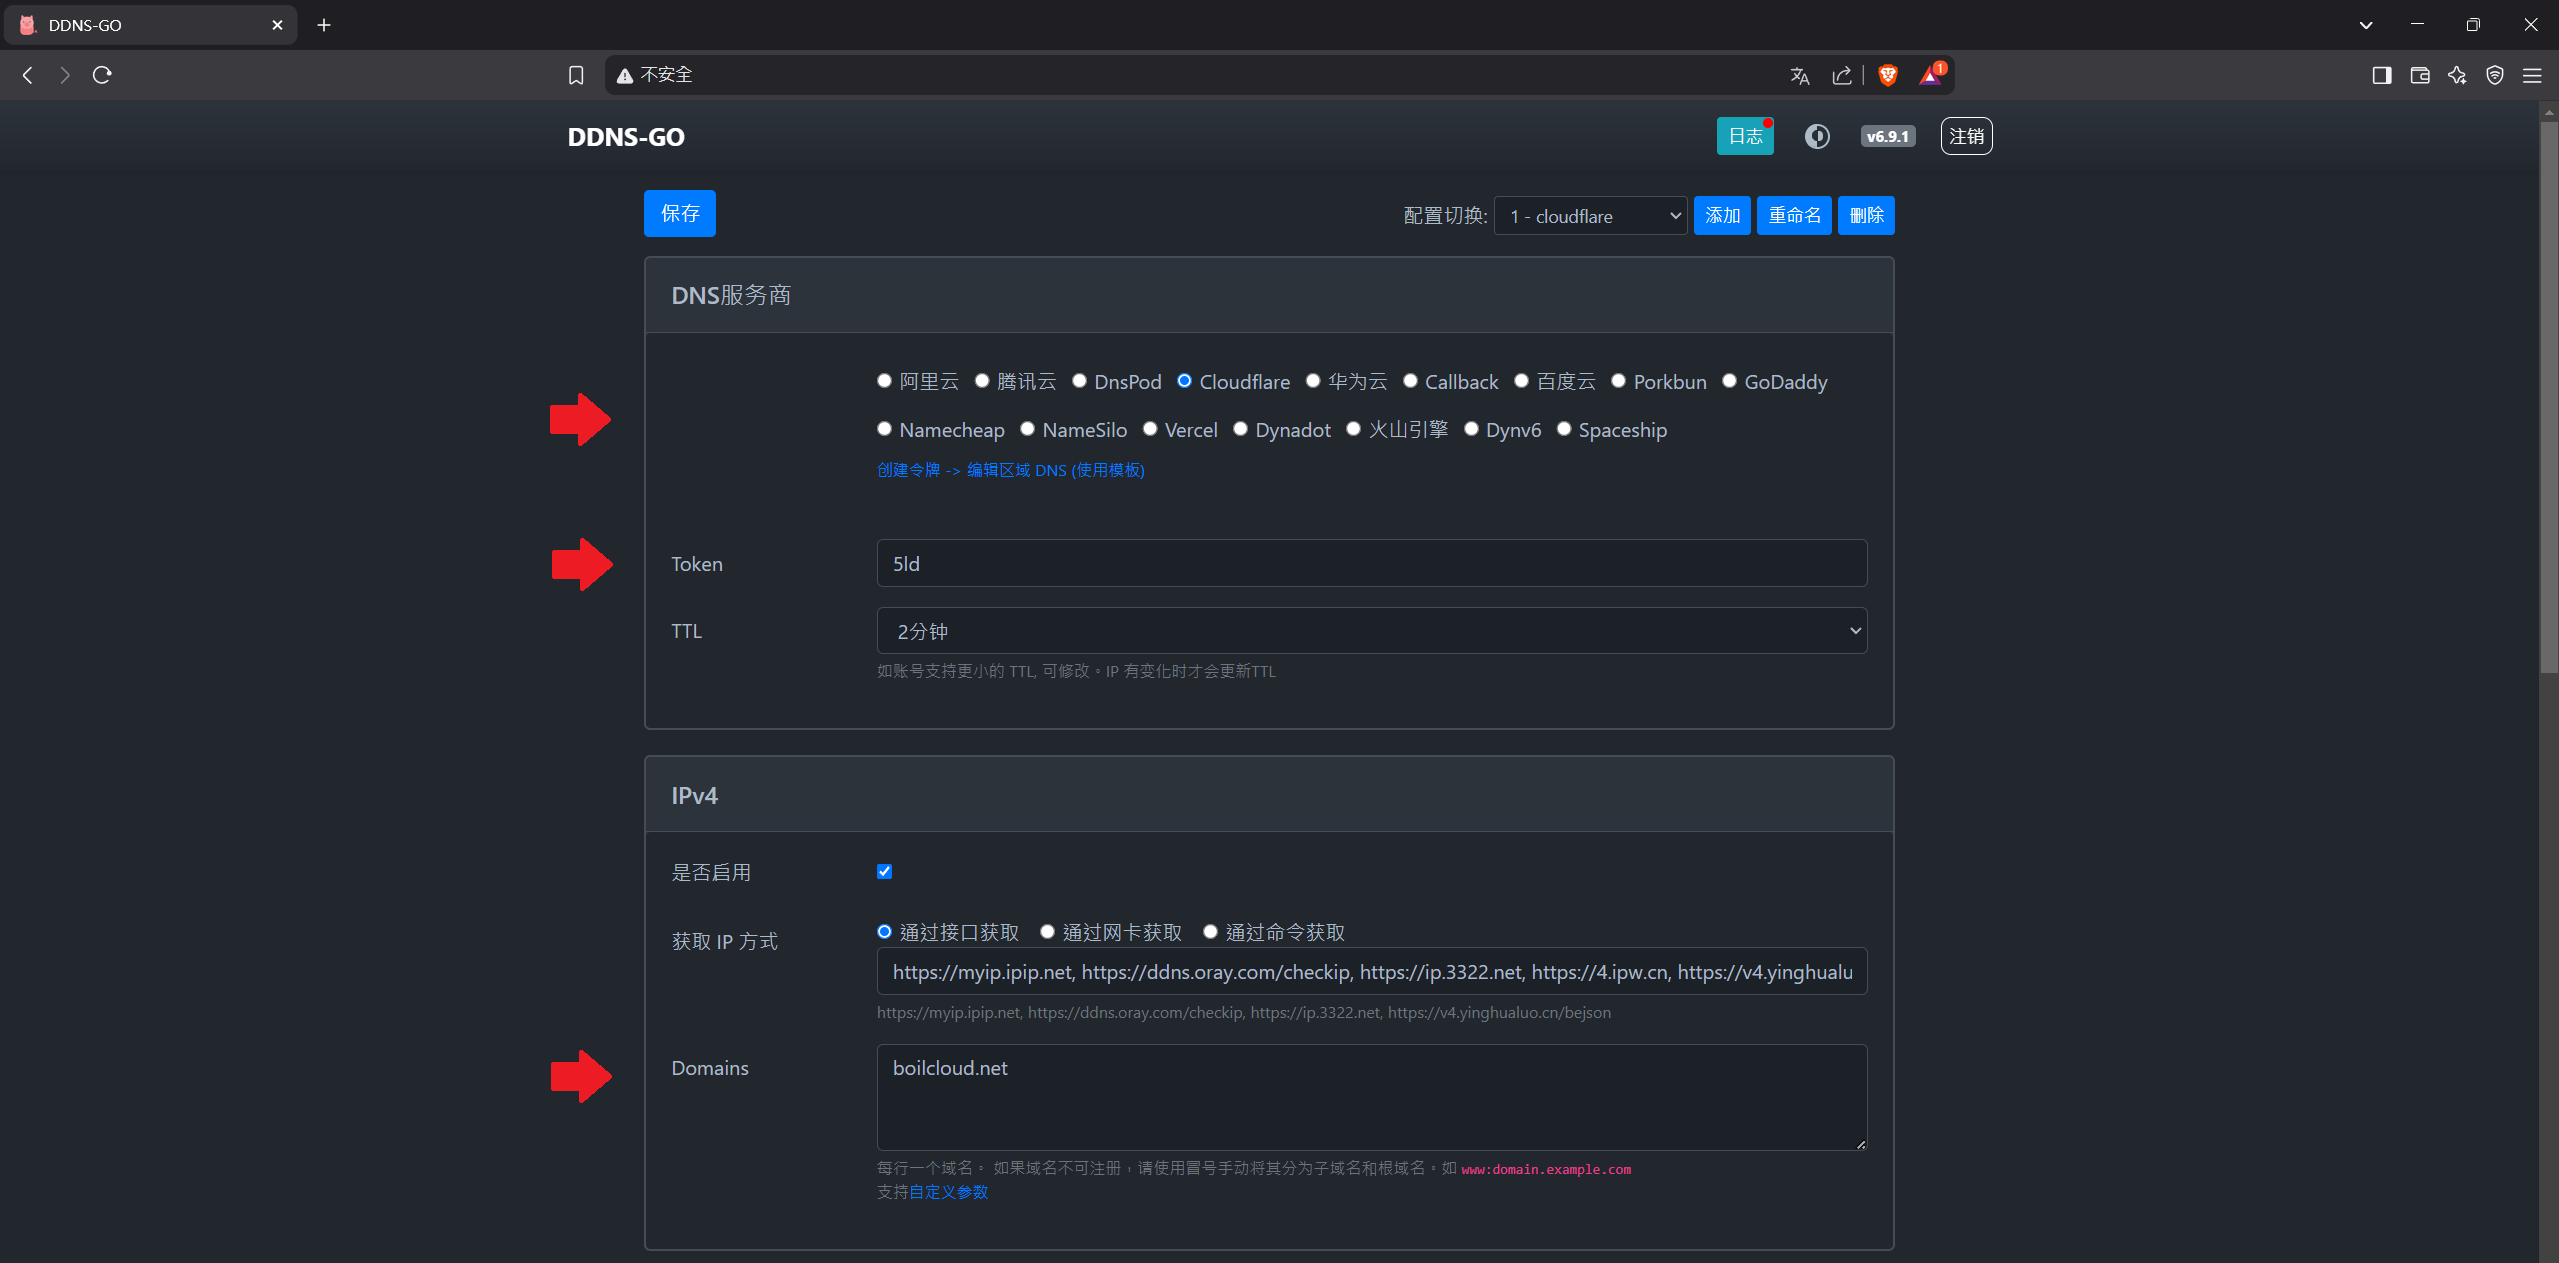Open Brave Rewards triangle icon
2559x1263 pixels.
point(1931,75)
